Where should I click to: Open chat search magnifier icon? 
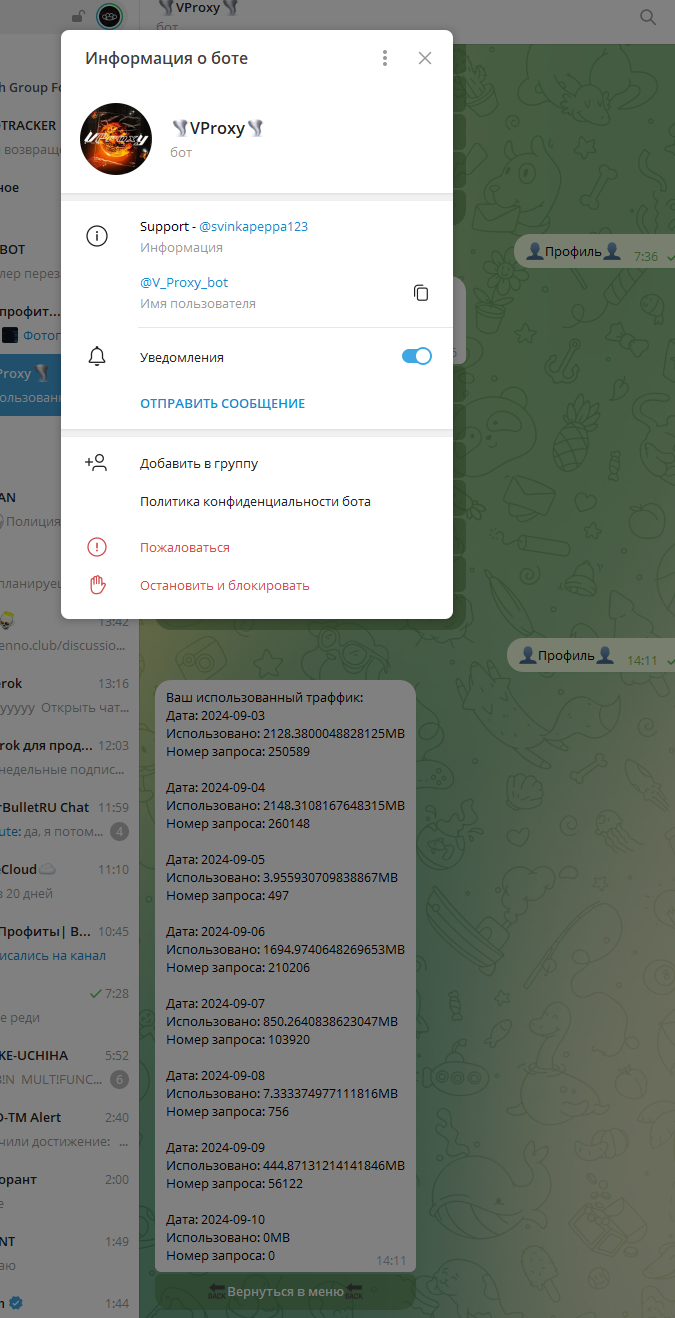click(648, 17)
